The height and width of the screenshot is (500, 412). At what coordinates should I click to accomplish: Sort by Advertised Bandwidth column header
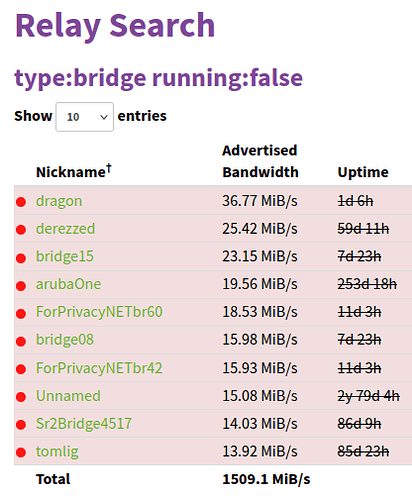pyautogui.click(x=260, y=161)
